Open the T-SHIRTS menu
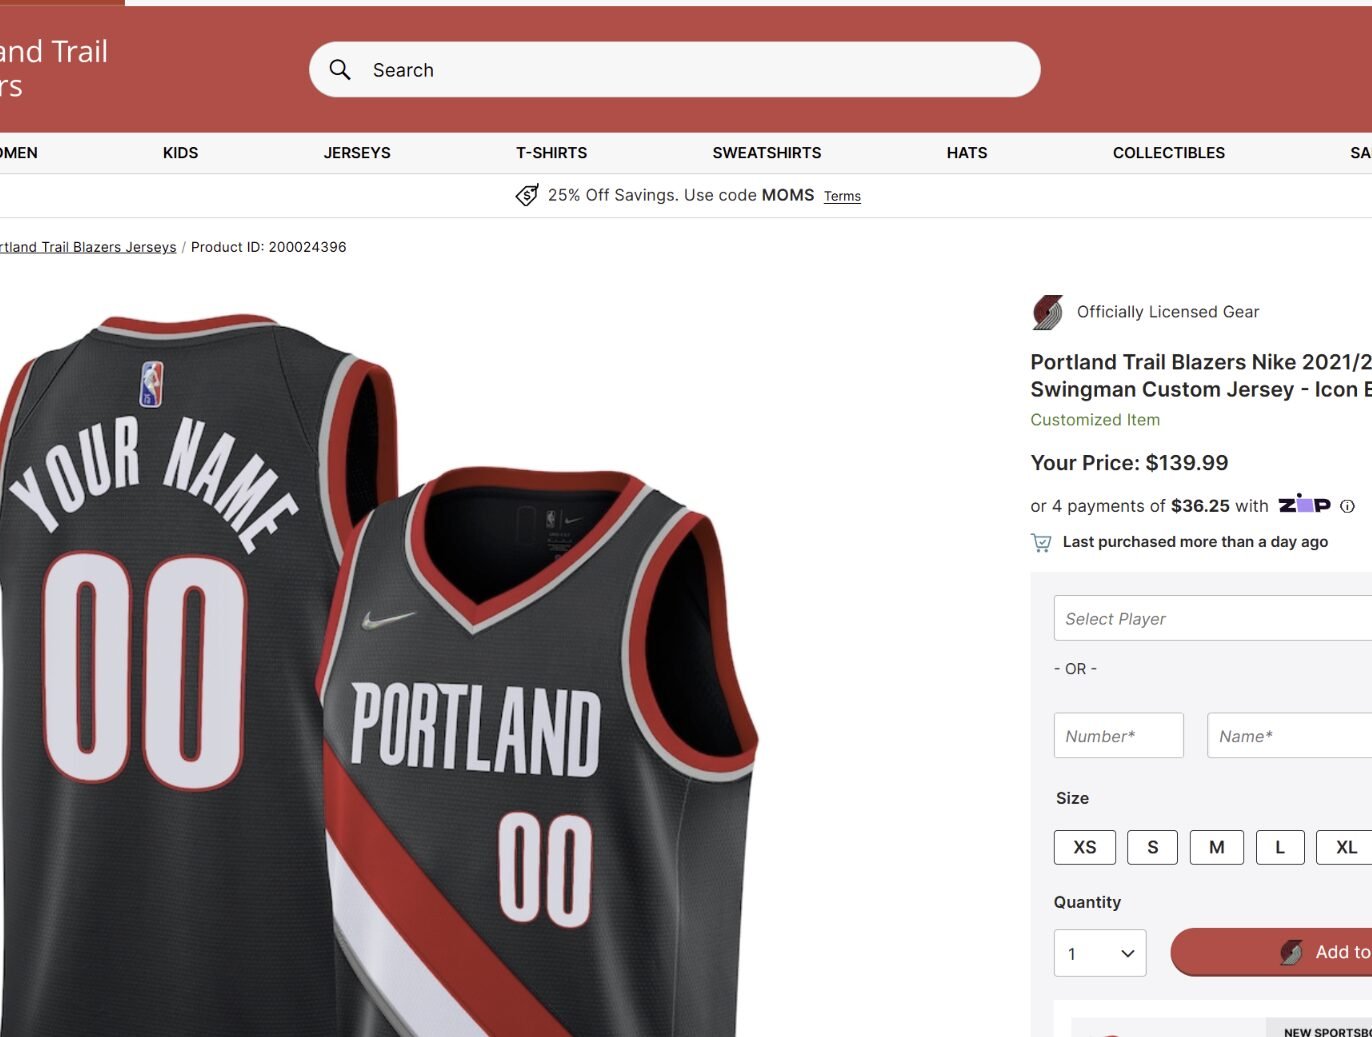This screenshot has width=1372, height=1037. coord(551,153)
